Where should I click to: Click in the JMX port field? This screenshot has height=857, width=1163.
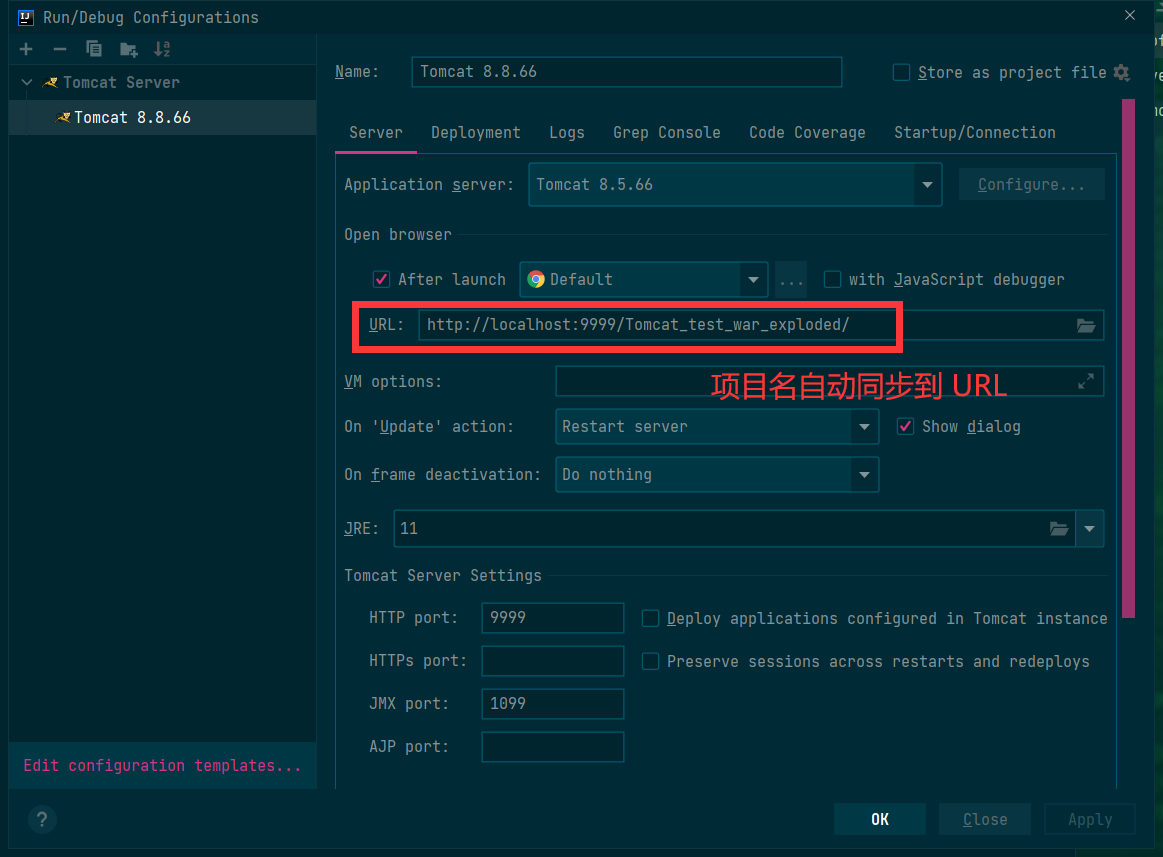[553, 703]
